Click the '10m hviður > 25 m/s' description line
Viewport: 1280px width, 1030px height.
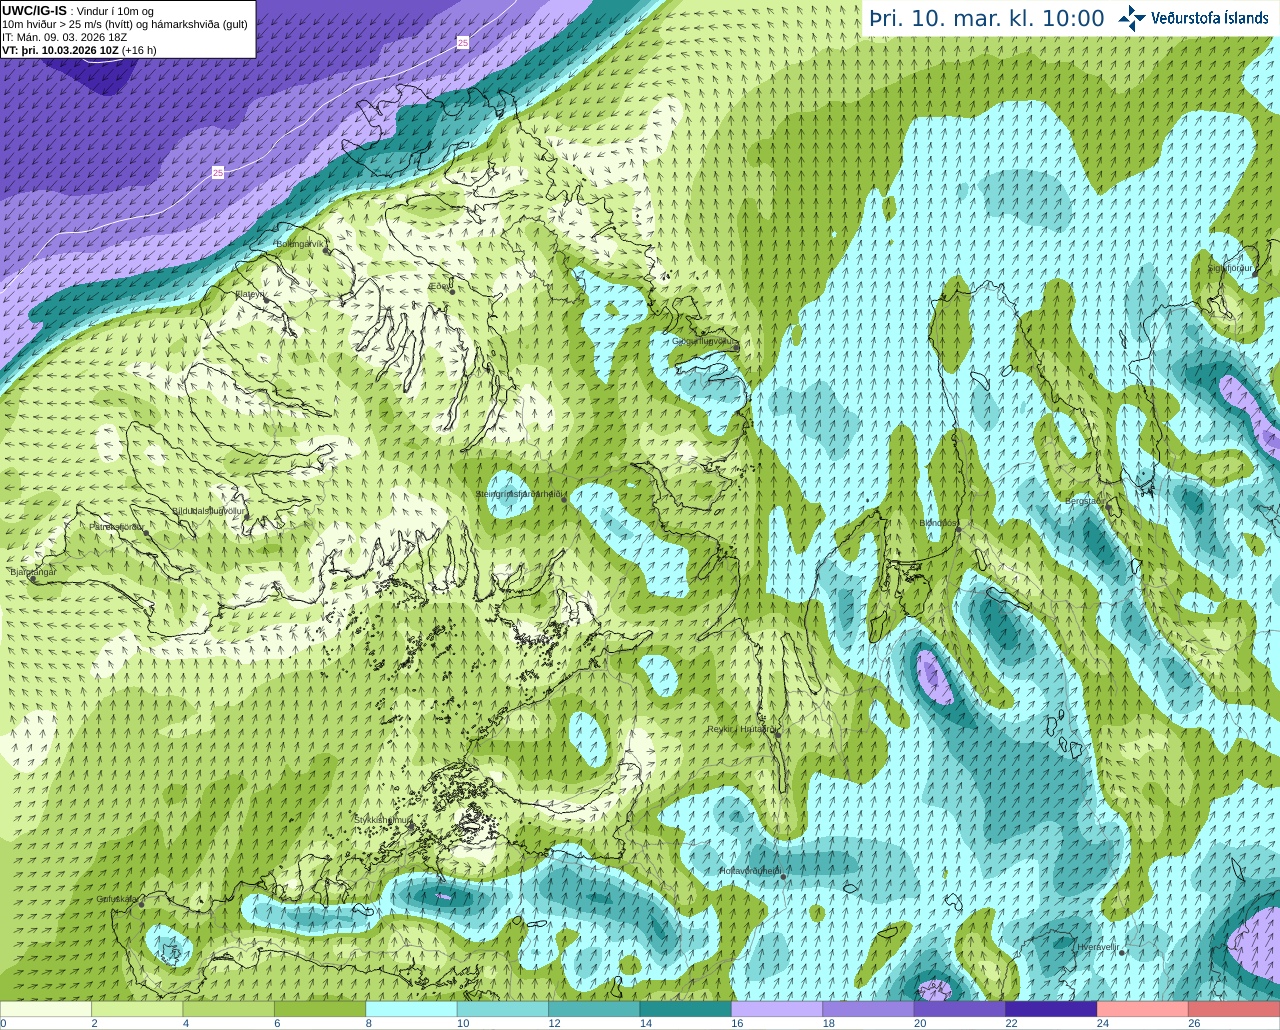pos(125,24)
